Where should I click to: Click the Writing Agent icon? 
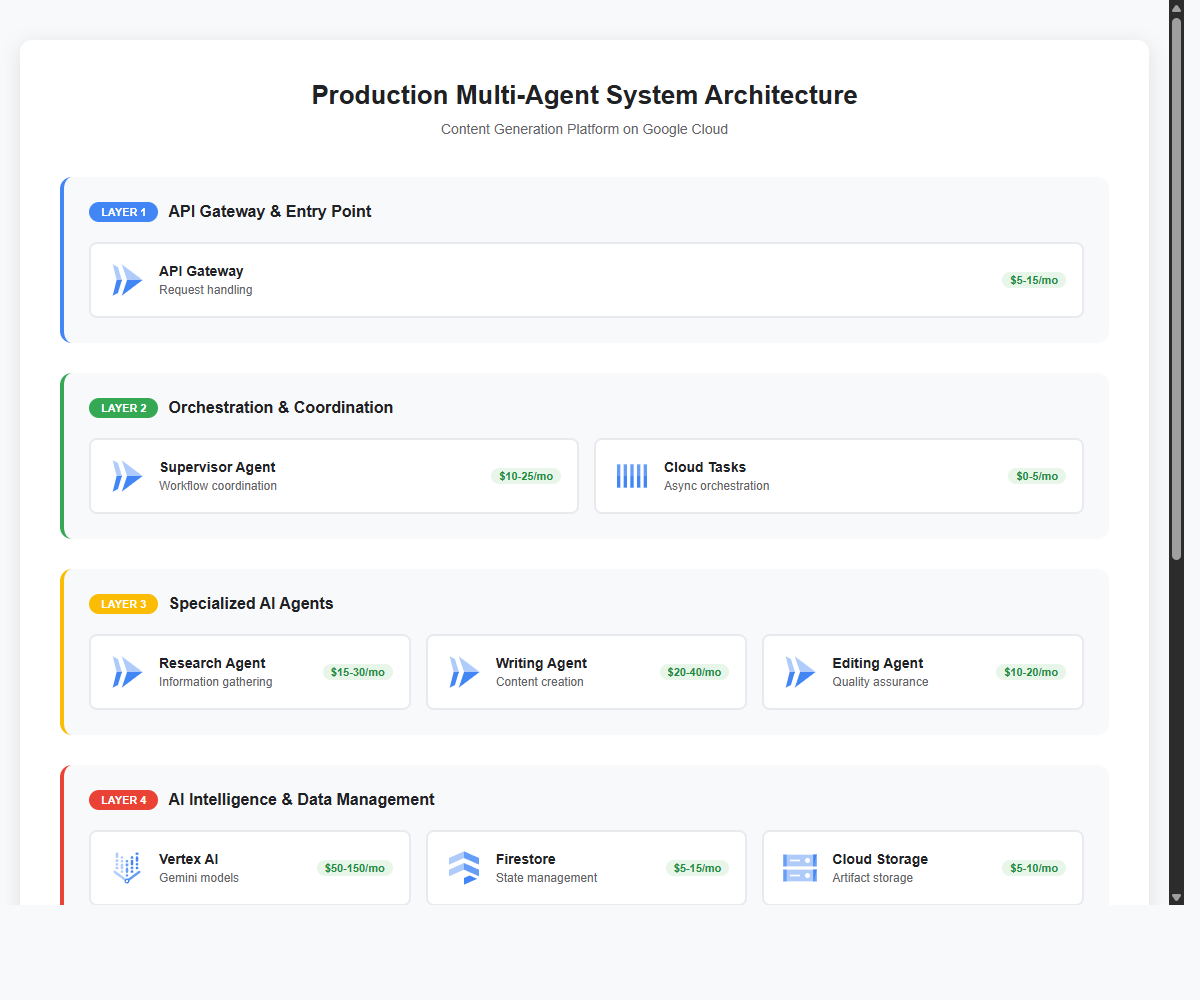[x=463, y=672]
